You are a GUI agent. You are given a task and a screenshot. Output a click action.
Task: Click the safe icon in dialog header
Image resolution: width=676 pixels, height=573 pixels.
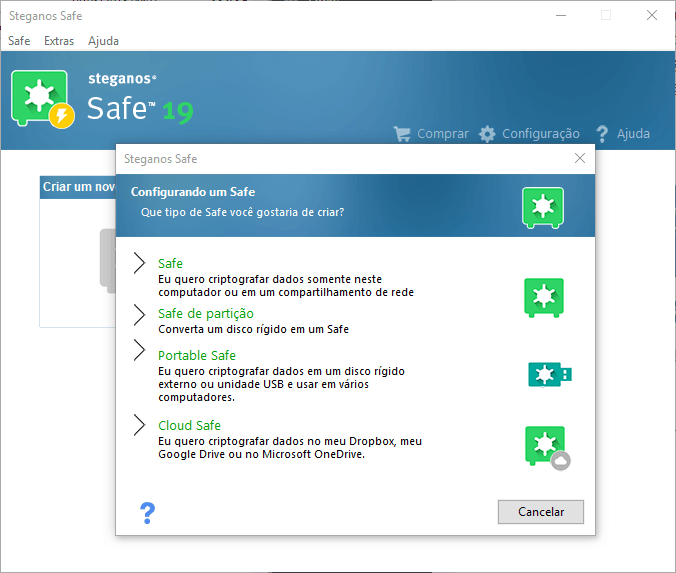(543, 207)
